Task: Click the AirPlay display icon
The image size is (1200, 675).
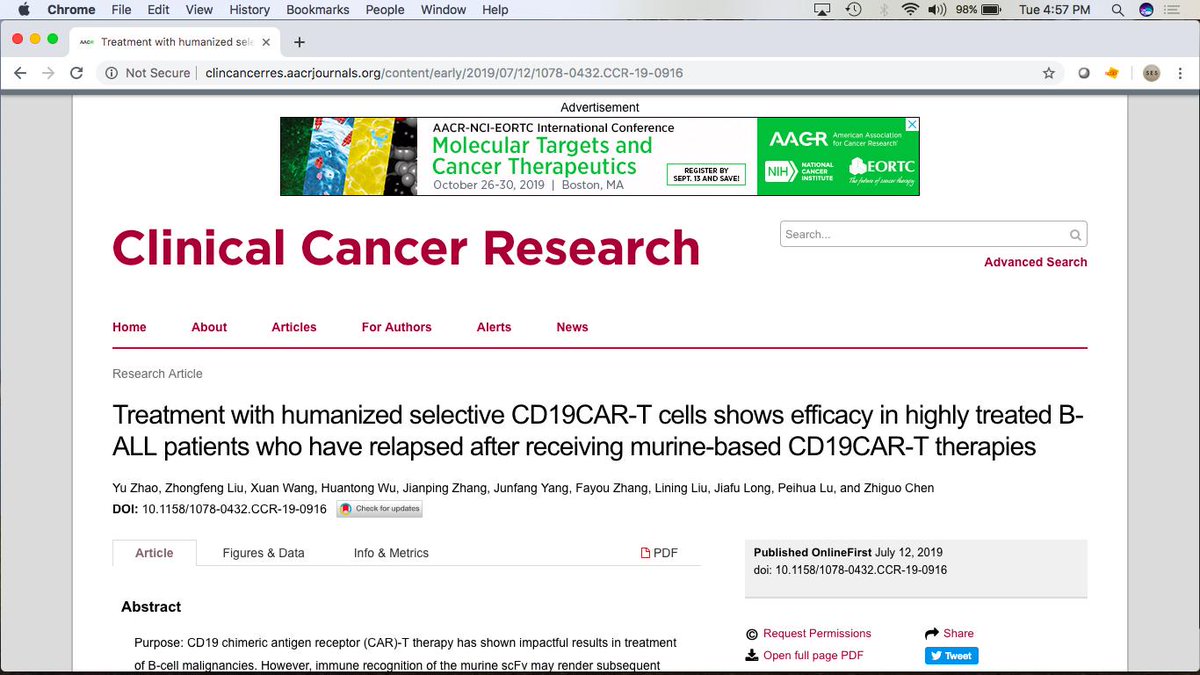Action: tap(823, 9)
